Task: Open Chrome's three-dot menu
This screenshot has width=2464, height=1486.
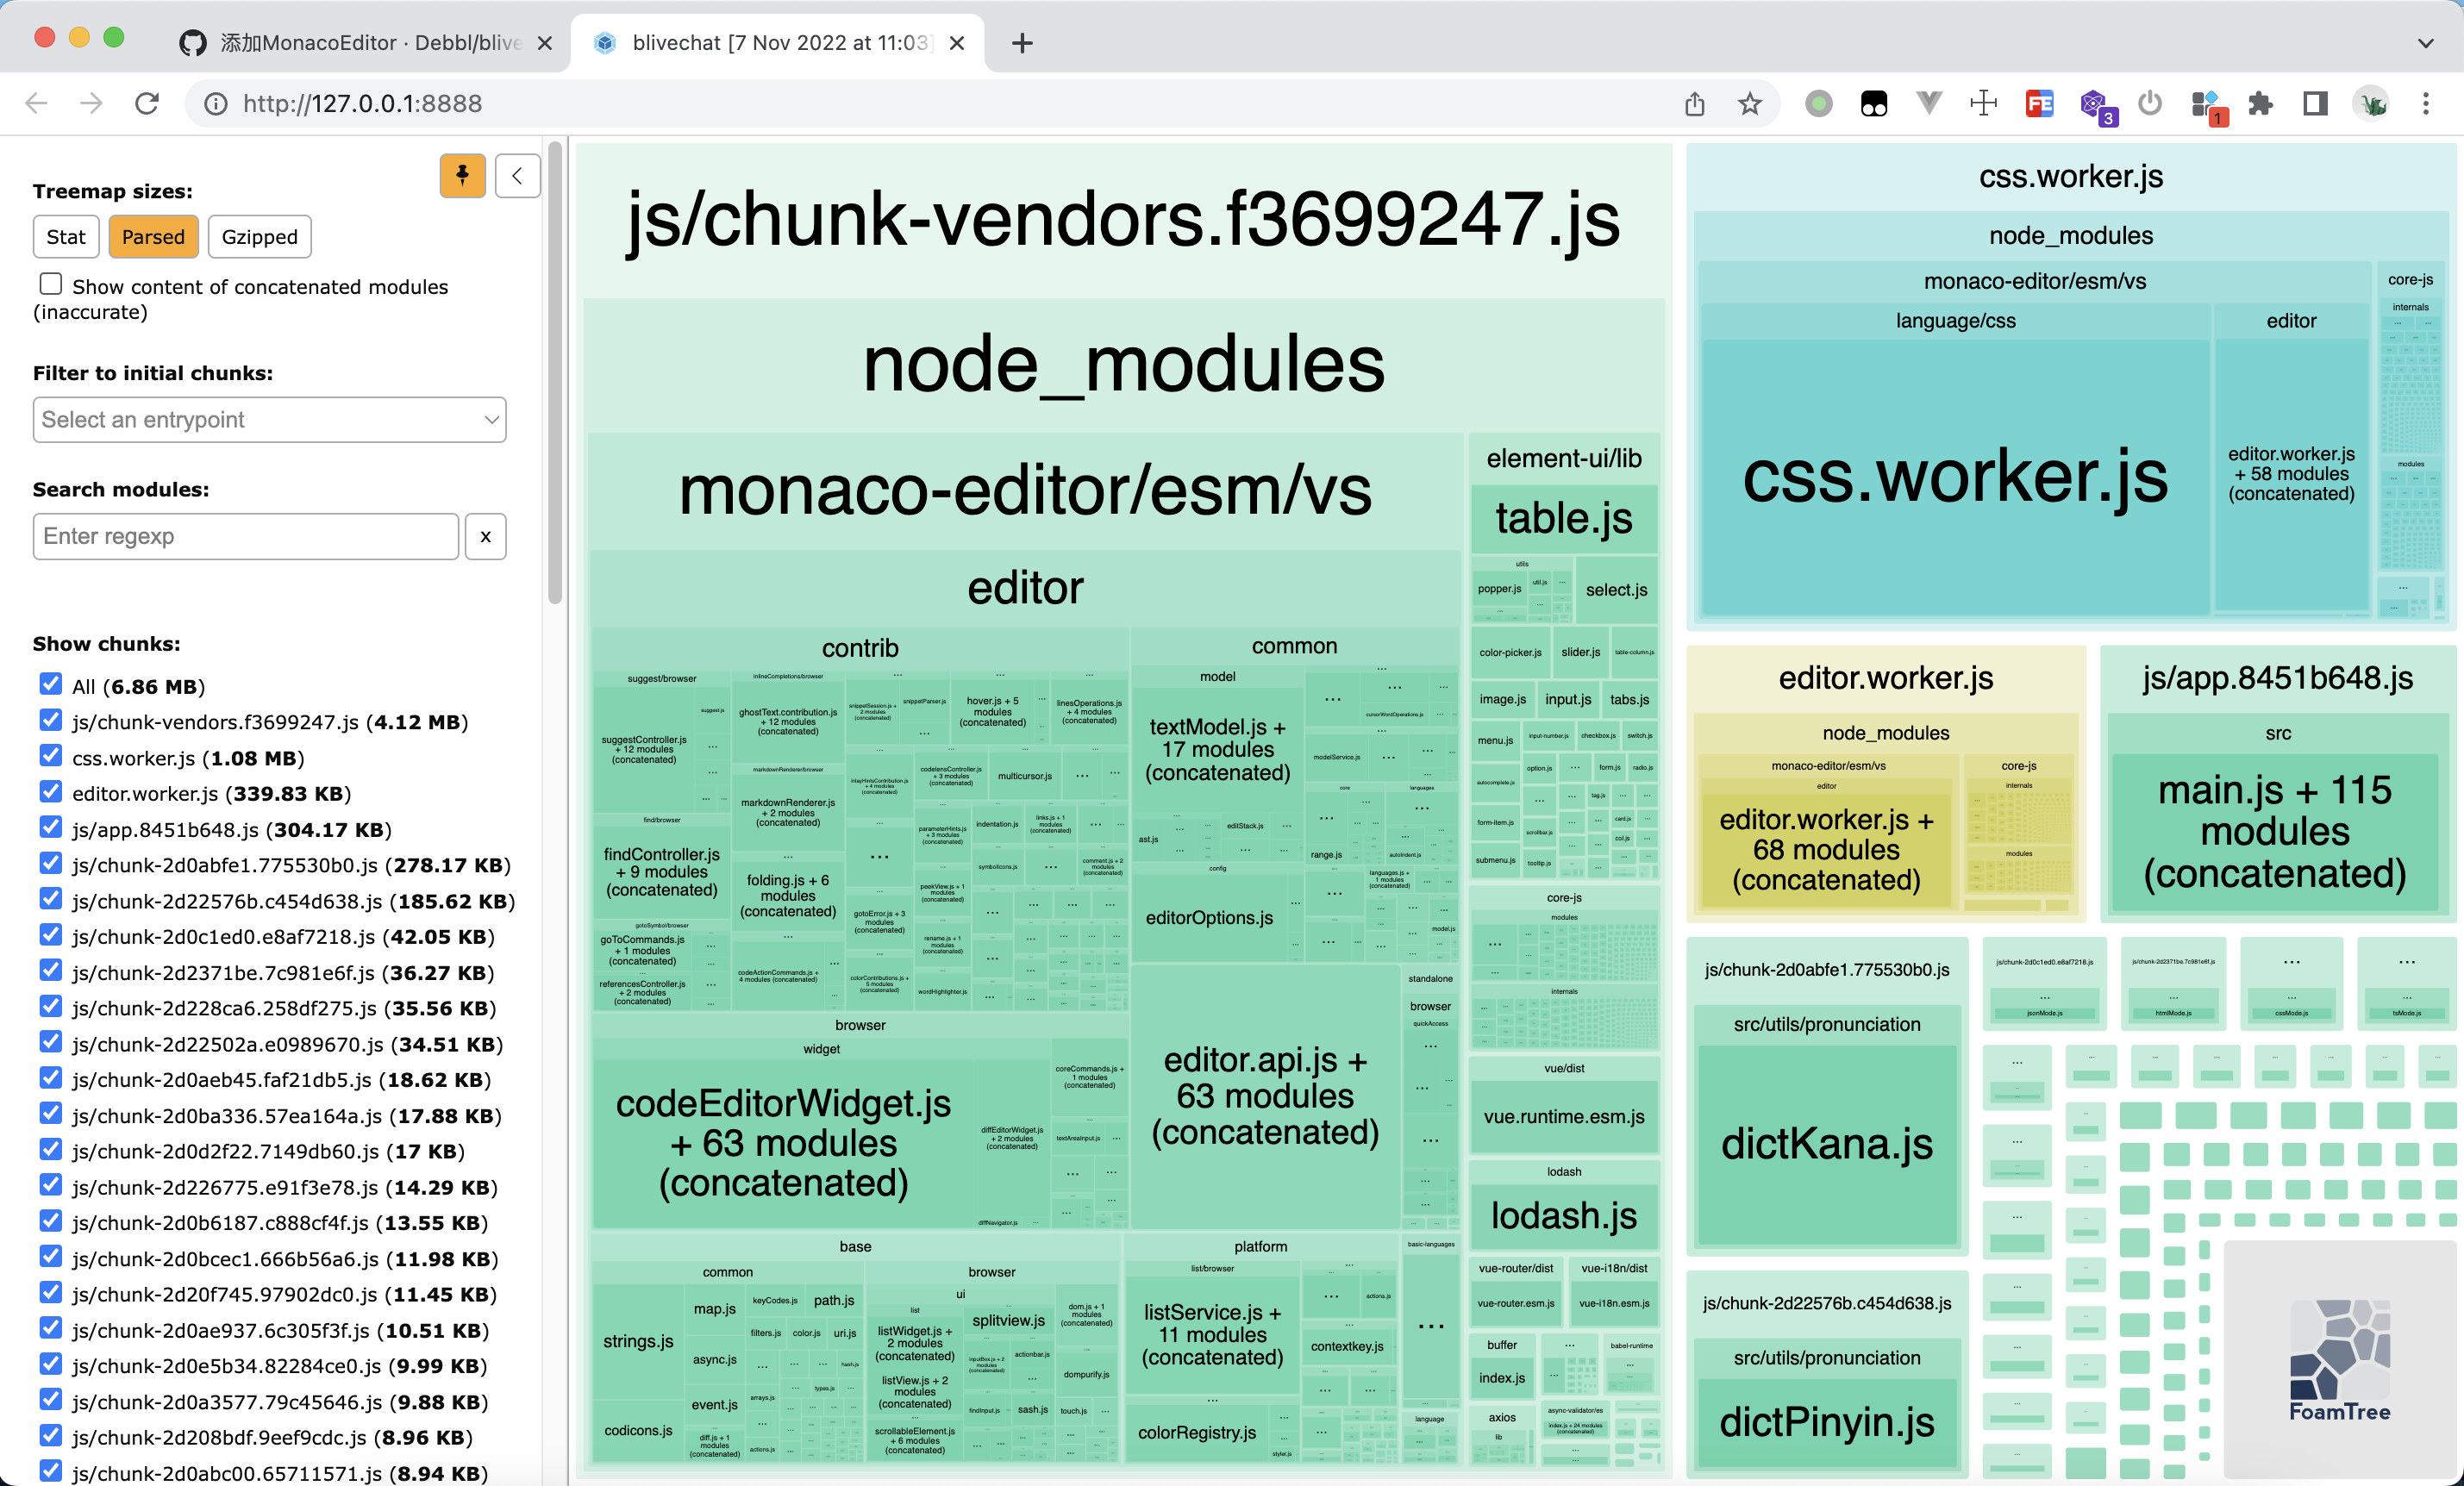Action: (x=2427, y=103)
